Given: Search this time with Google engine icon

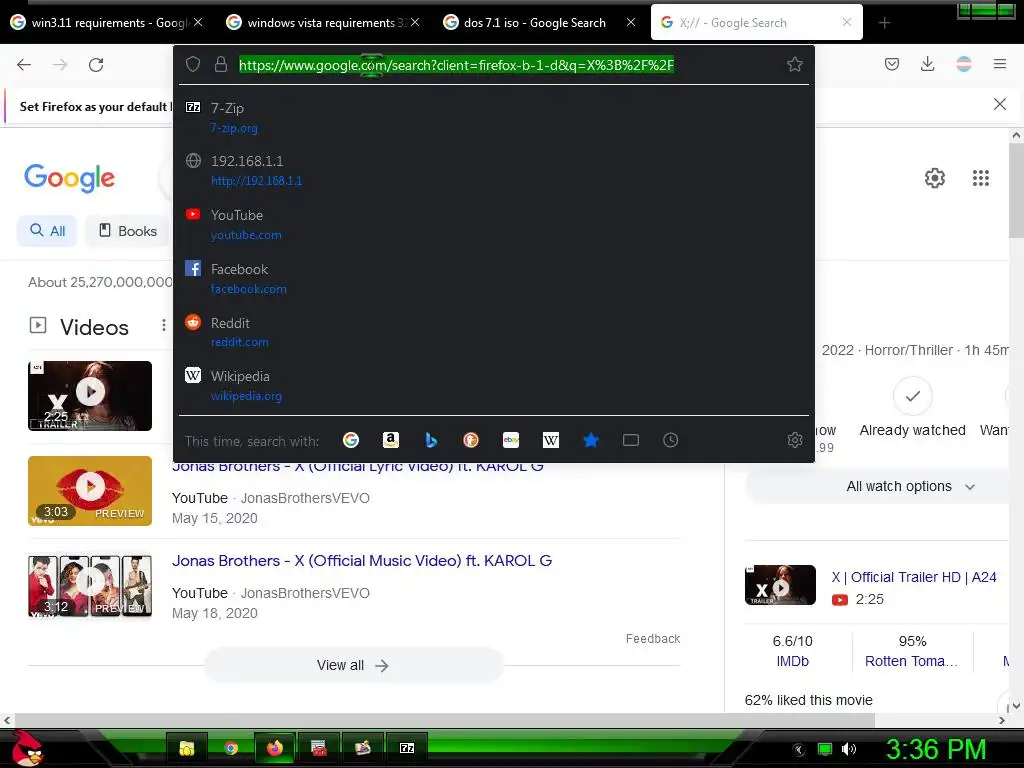Looking at the screenshot, I should [351, 440].
